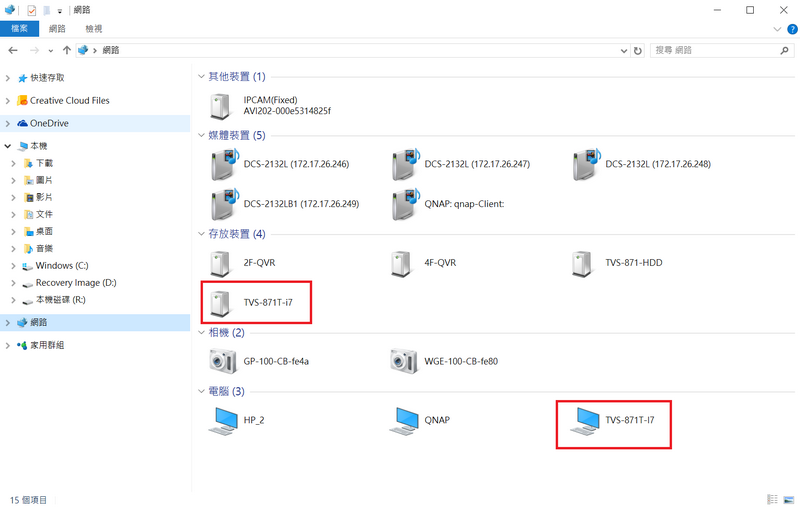Image resolution: width=800 pixels, height=507 pixels.
Task: Select OneDrive in the sidebar
Action: [x=49, y=123]
